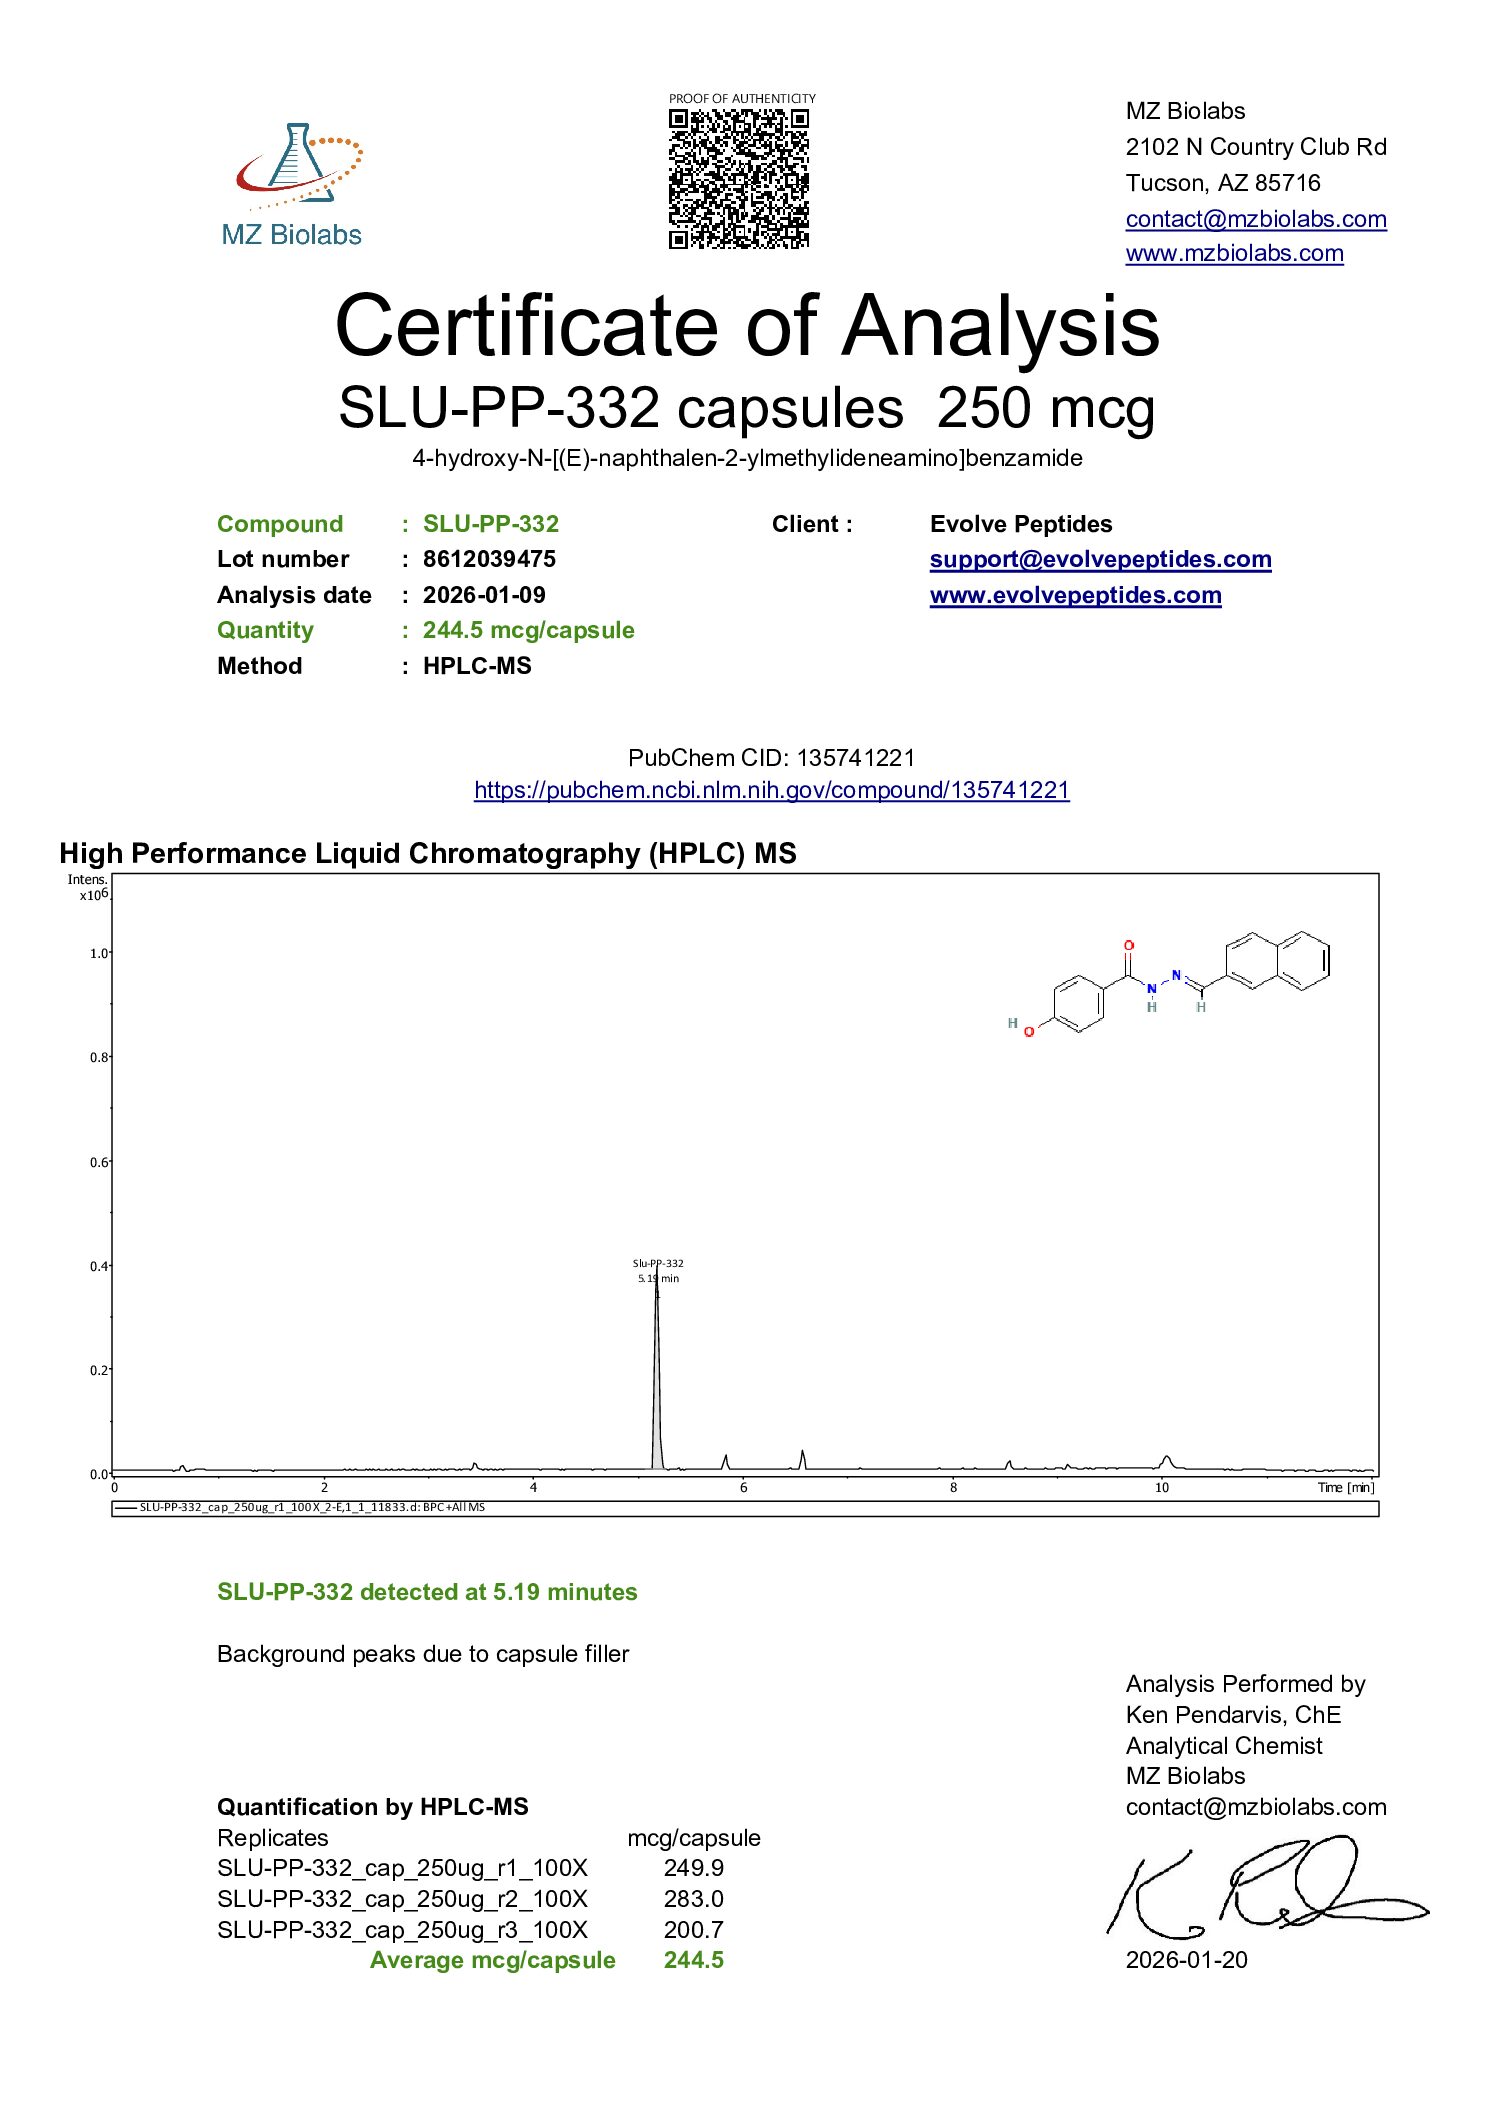Click the Quantity value 244.5 mcg/capsule
The image size is (1496, 2117).
point(528,630)
